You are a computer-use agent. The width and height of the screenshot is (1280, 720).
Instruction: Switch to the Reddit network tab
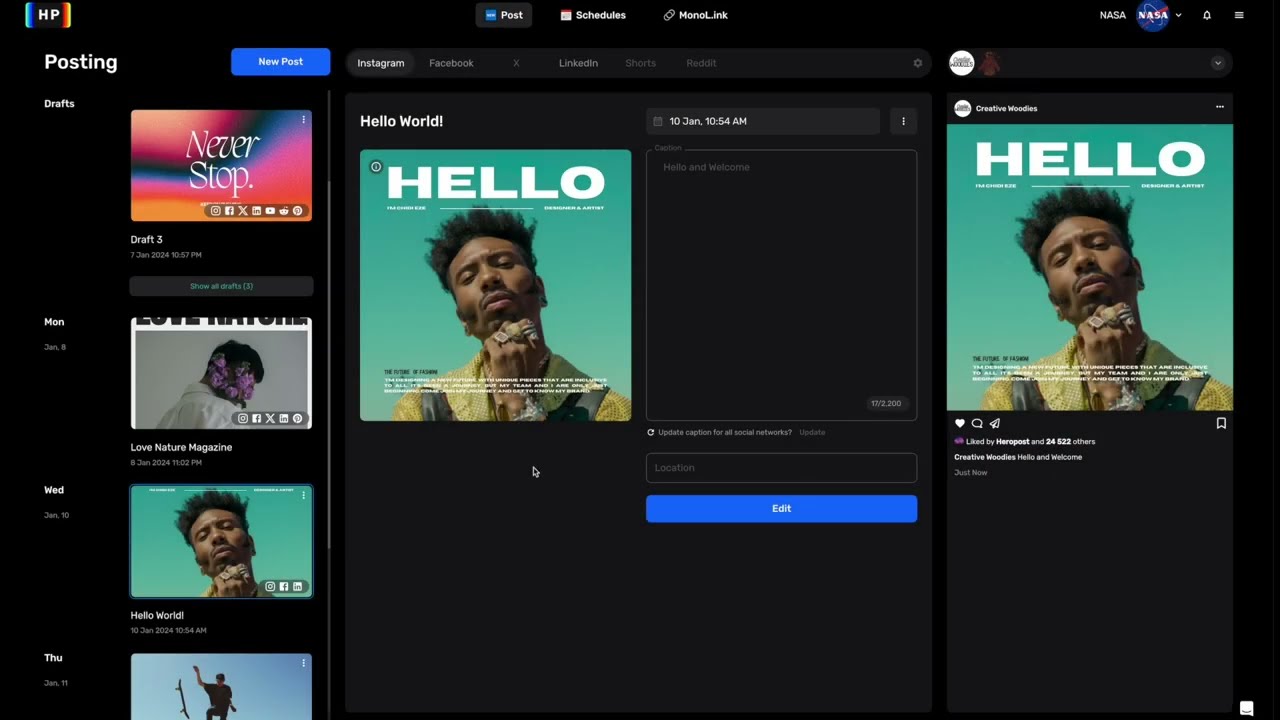point(701,63)
